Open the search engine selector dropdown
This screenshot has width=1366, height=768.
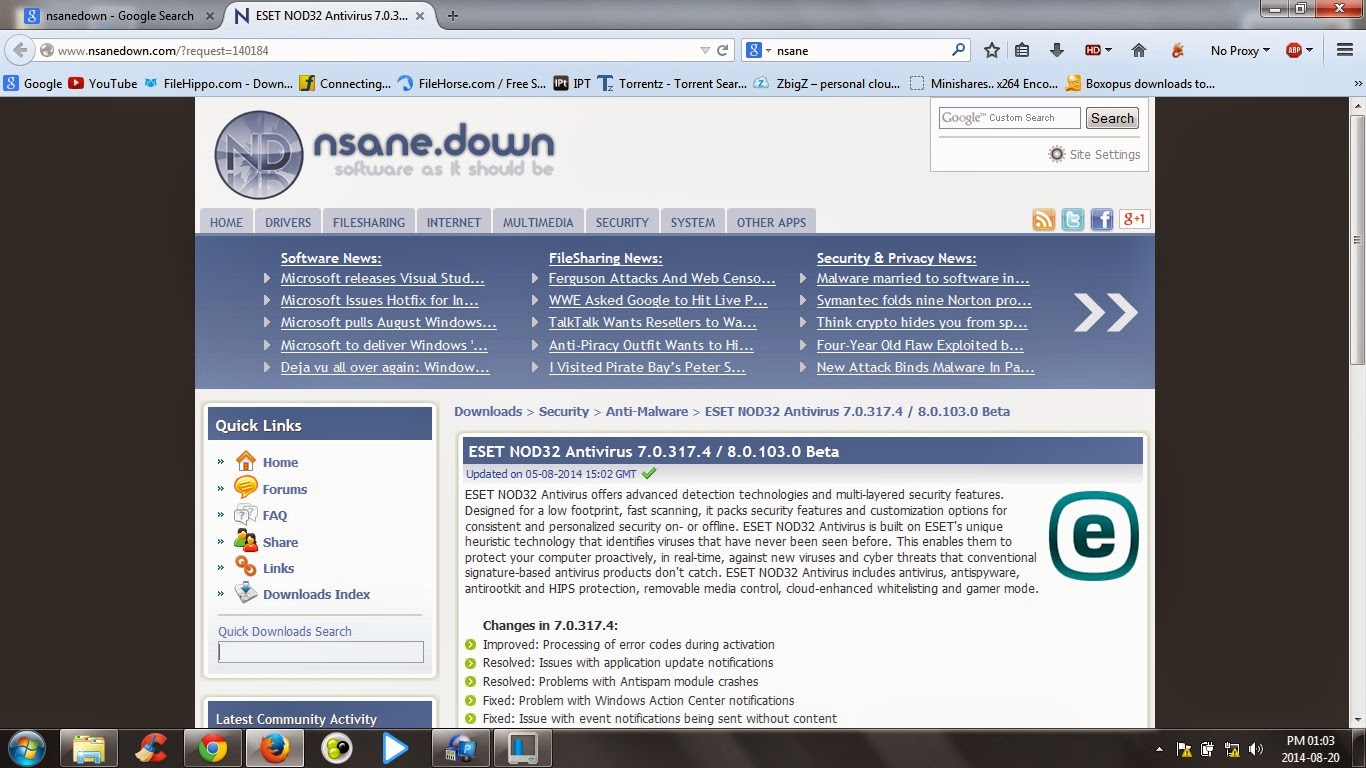[758, 50]
